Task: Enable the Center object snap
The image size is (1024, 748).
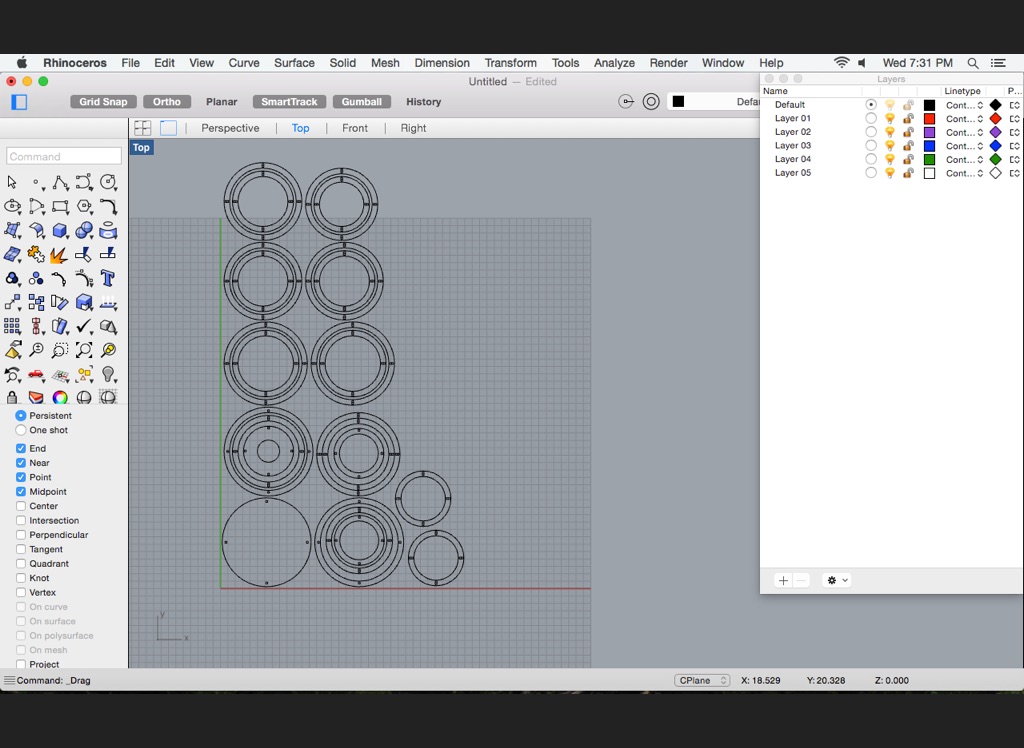Action: (21, 506)
